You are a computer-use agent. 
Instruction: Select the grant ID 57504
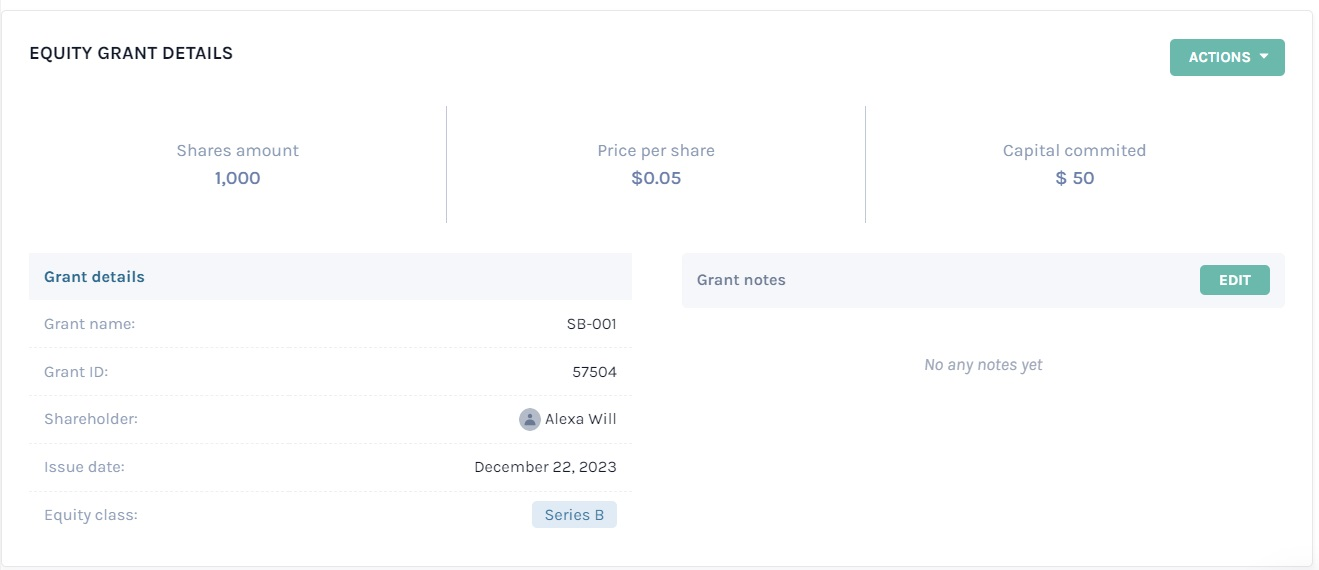click(x=594, y=372)
